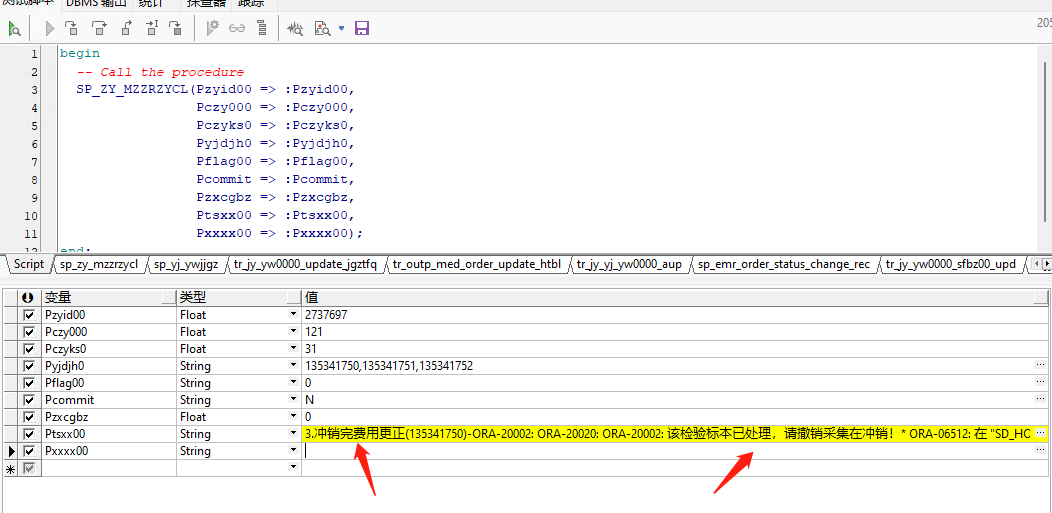Open ellipsis editor button for Pyjdjh0 value
The image size is (1052, 513).
point(1040,366)
